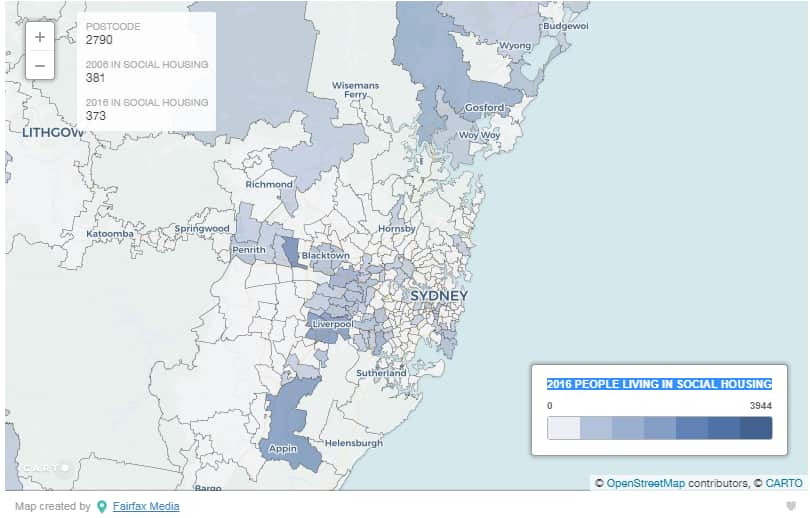This screenshot has height=518, width=810.
Task: Open the Fairfax Media link
Action: tap(145, 506)
